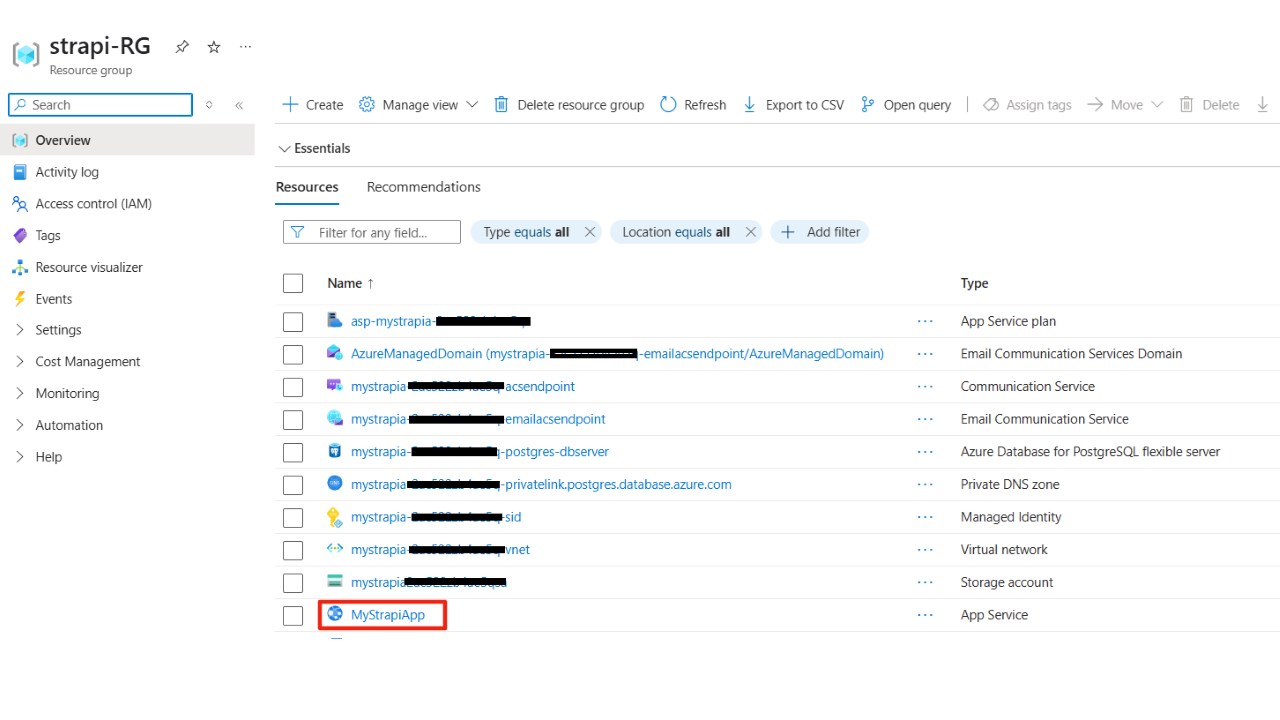The image size is (1280, 720).
Task: Click the 'Filter for any field...' input
Action: (372, 232)
